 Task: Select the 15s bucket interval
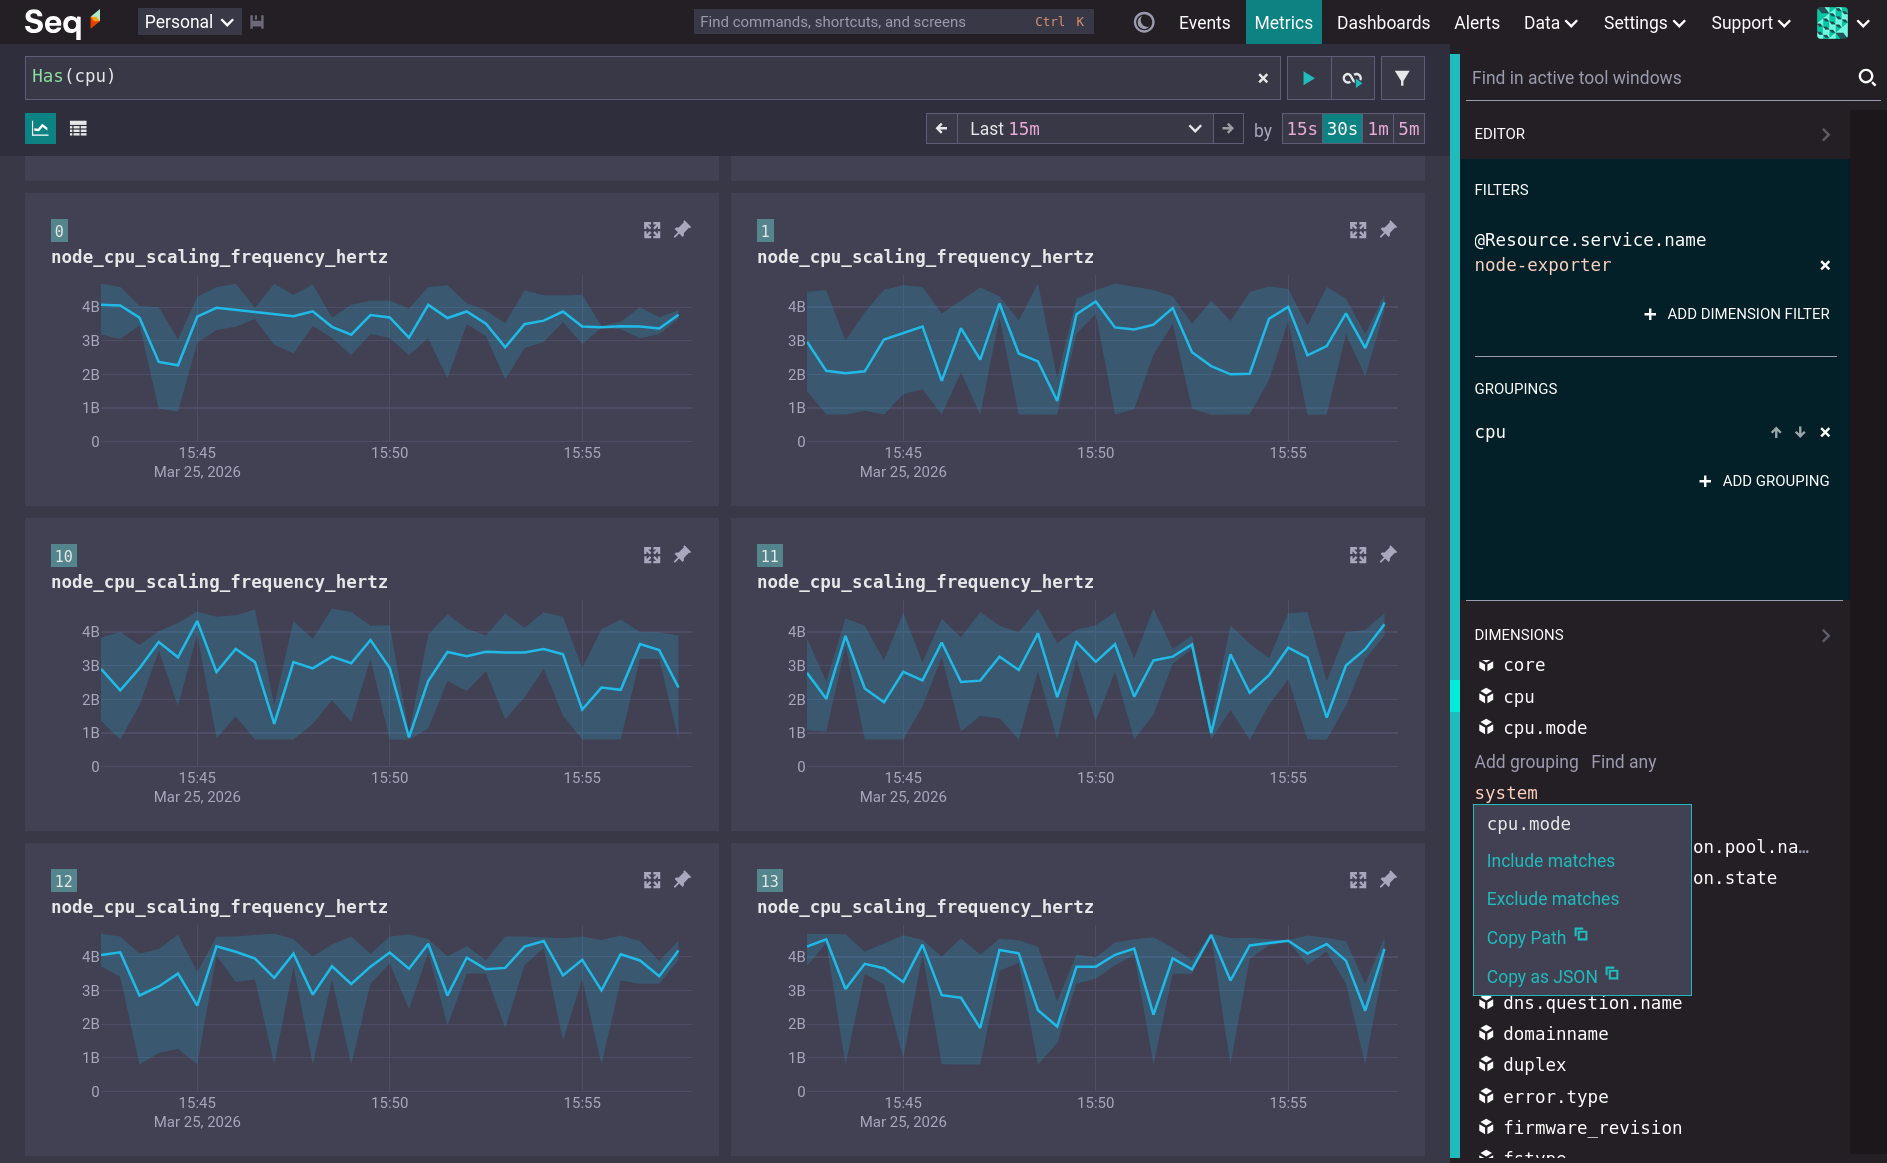(x=1301, y=128)
